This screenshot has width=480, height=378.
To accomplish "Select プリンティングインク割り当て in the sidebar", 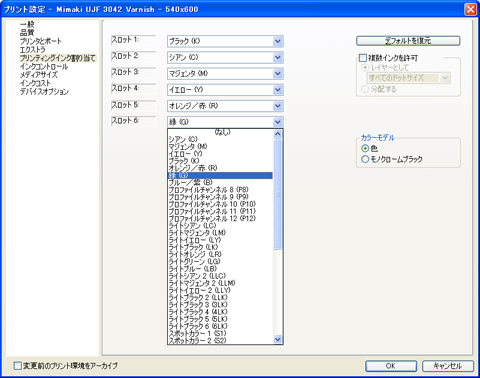I will coord(58,58).
